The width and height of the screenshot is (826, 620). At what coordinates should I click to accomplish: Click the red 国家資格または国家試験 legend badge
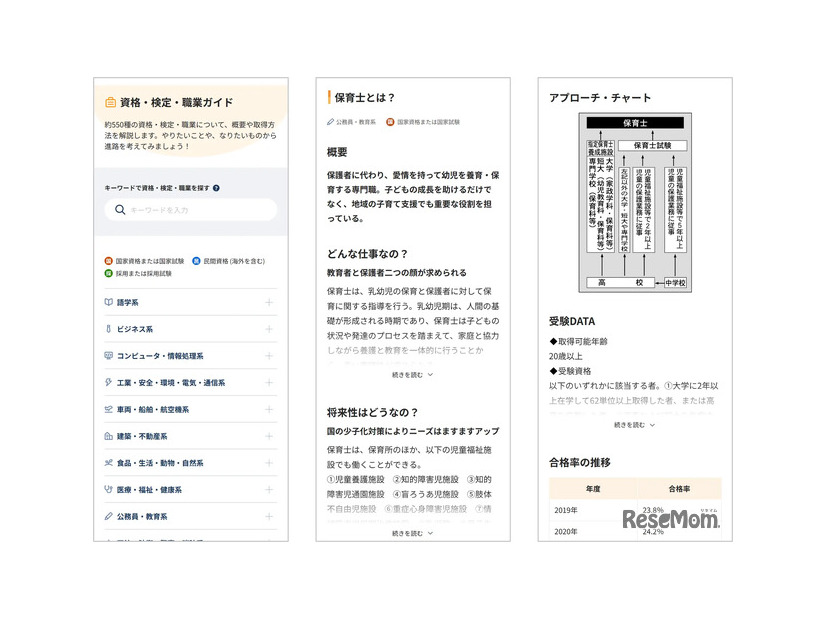[x=109, y=261]
